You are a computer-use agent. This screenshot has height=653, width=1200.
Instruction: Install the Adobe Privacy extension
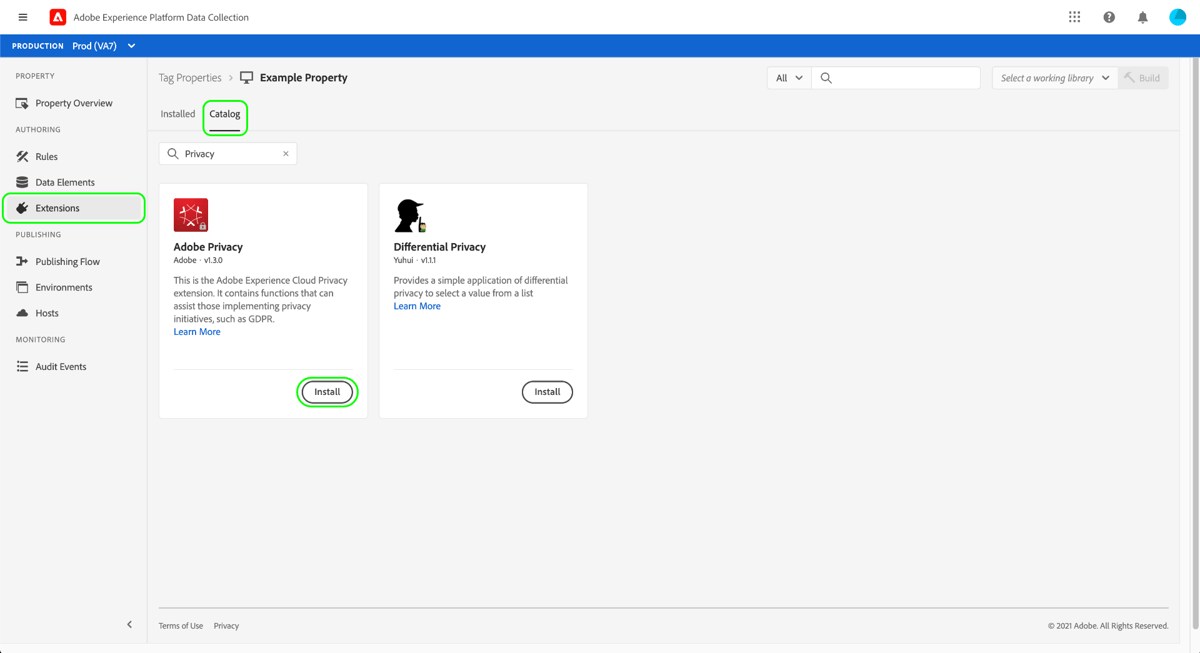click(x=327, y=392)
